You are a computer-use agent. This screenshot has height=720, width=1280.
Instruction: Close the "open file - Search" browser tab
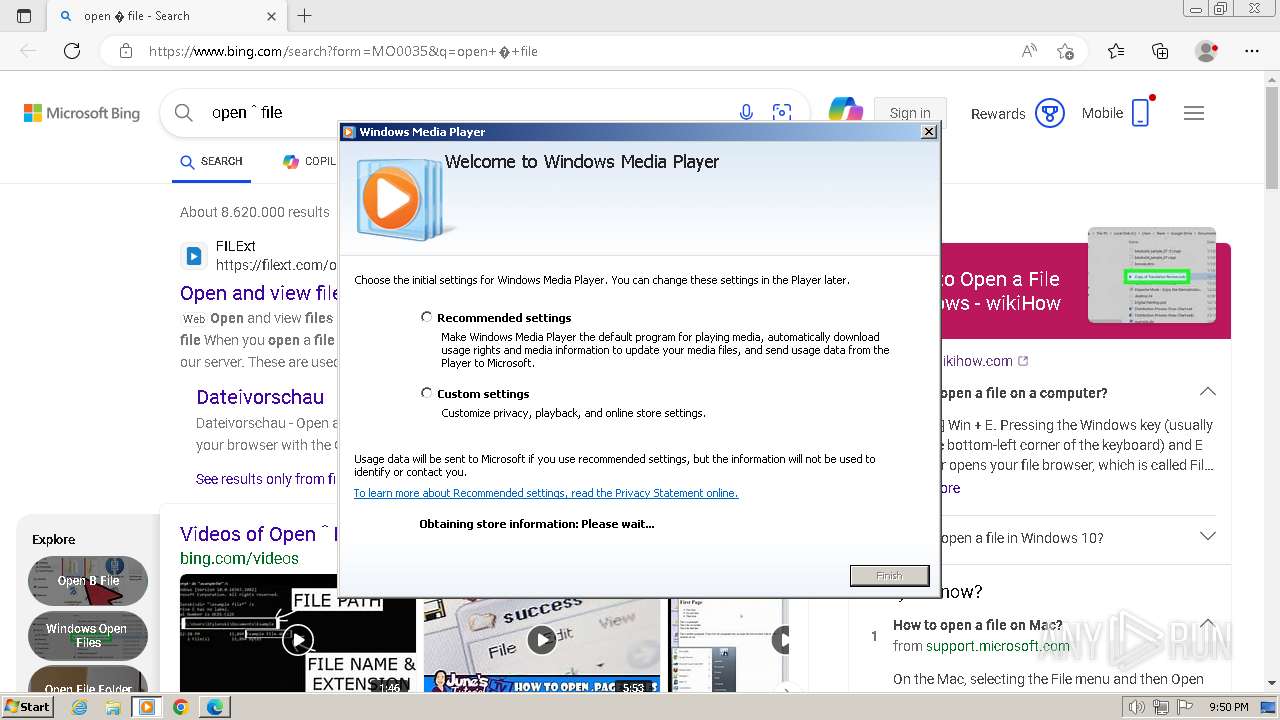272,16
